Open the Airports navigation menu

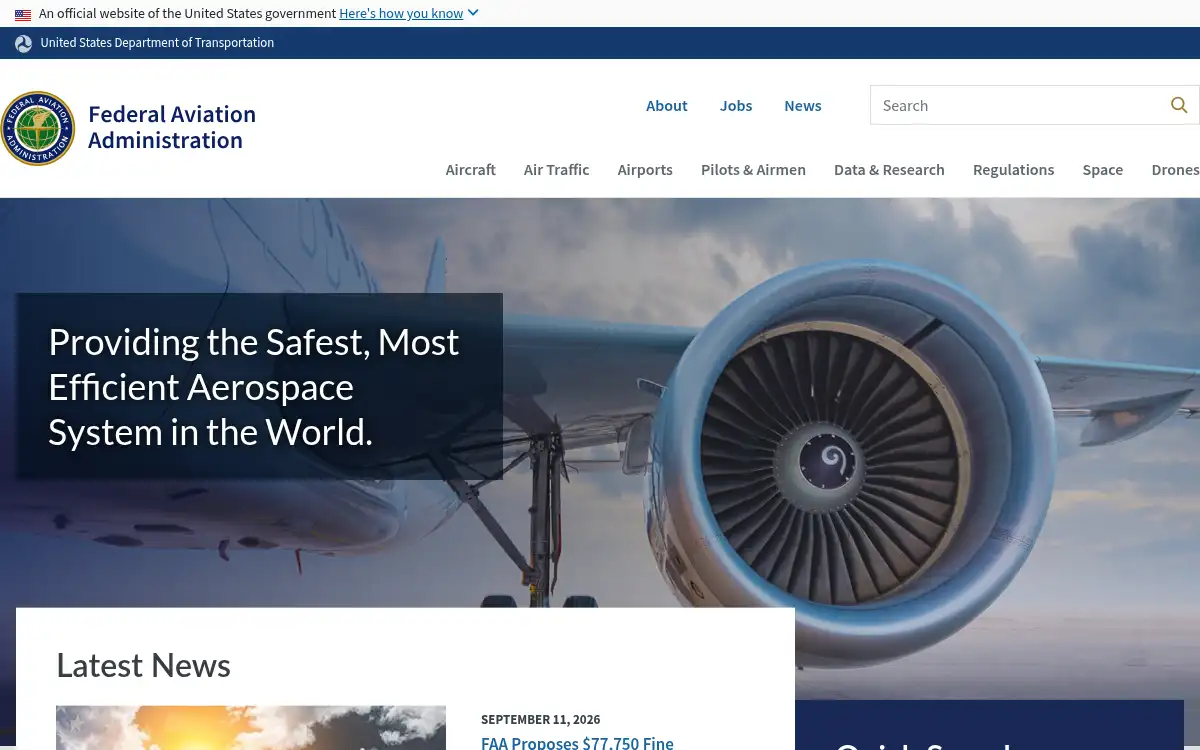tap(645, 170)
